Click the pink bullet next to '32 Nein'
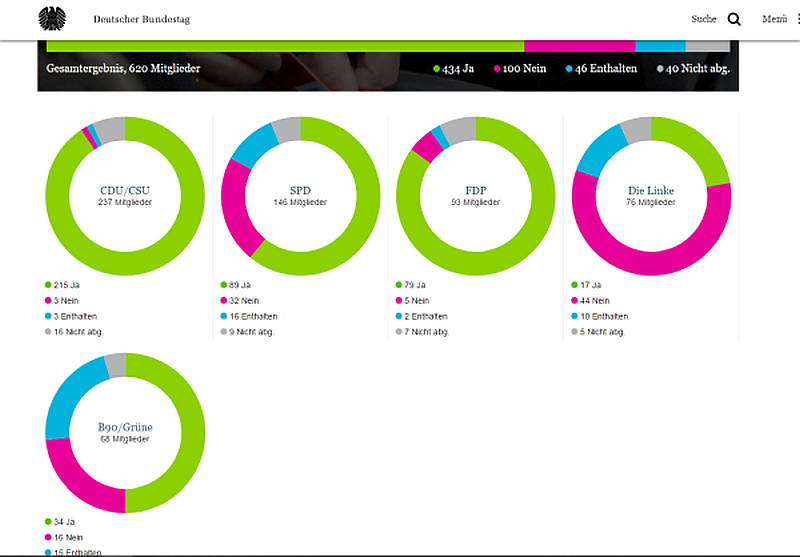This screenshot has width=800, height=557. 223,300
